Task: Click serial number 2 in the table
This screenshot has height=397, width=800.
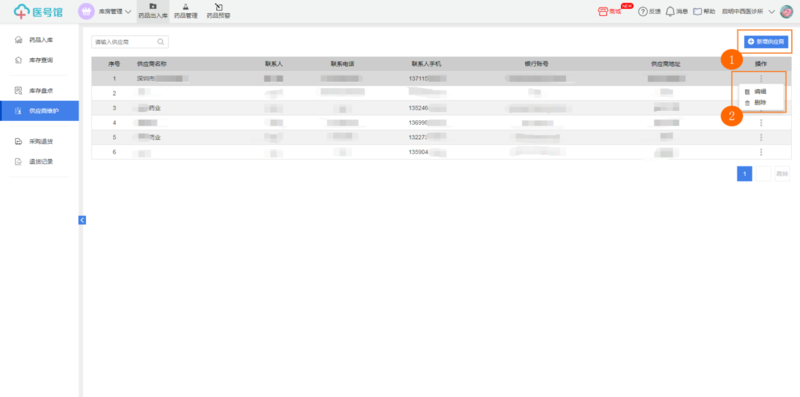Action: 114,93
